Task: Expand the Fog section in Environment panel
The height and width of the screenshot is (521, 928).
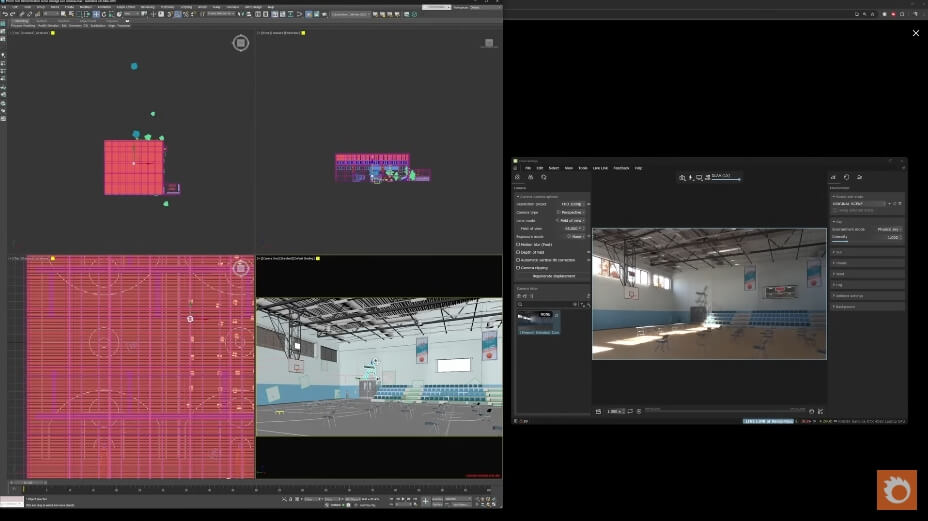Action: pyautogui.click(x=868, y=285)
